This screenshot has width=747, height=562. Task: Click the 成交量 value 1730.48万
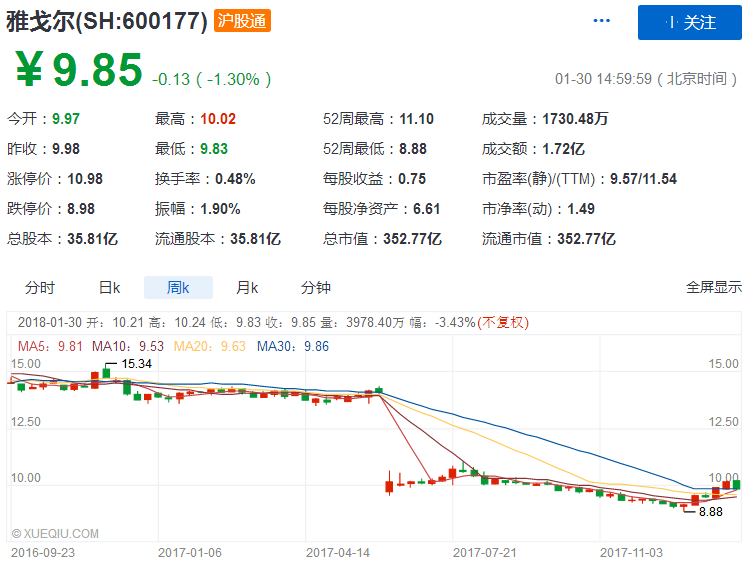(x=575, y=119)
